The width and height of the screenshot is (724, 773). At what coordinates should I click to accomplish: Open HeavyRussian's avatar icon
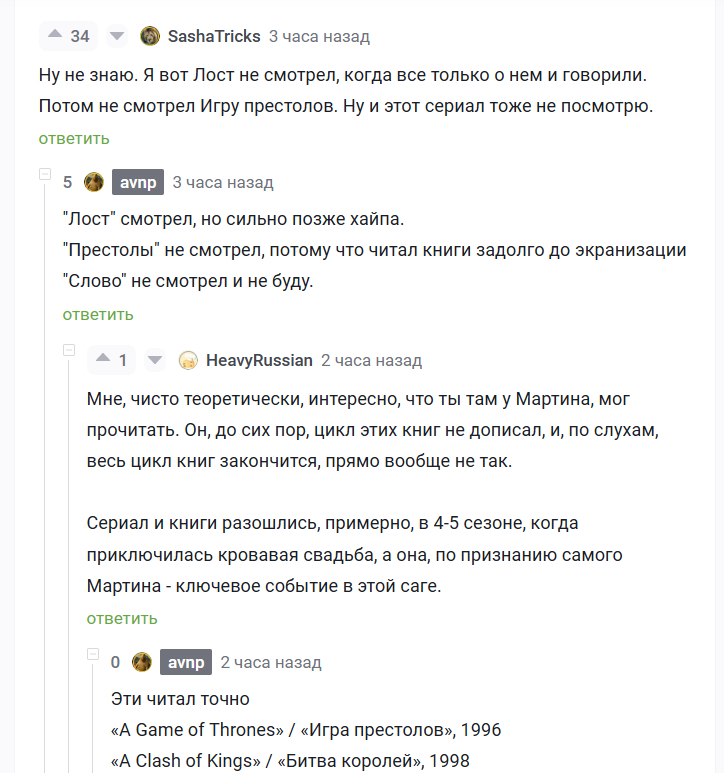188,360
